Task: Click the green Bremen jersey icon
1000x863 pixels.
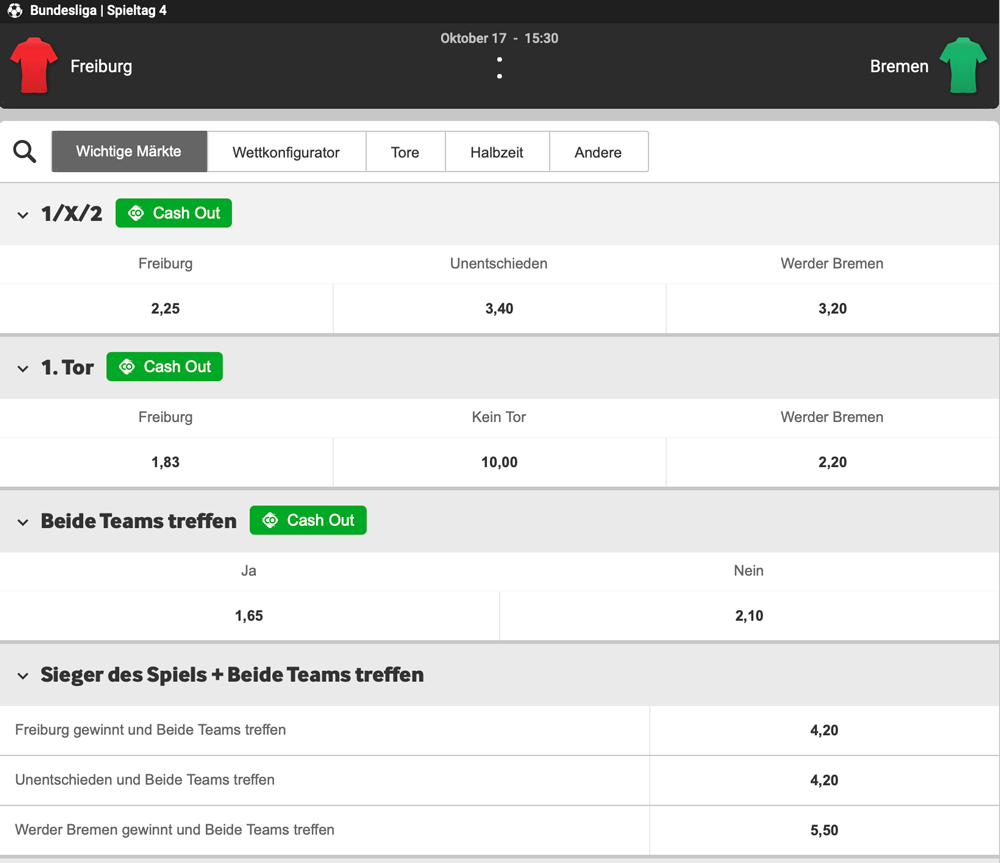Action: tap(963, 63)
